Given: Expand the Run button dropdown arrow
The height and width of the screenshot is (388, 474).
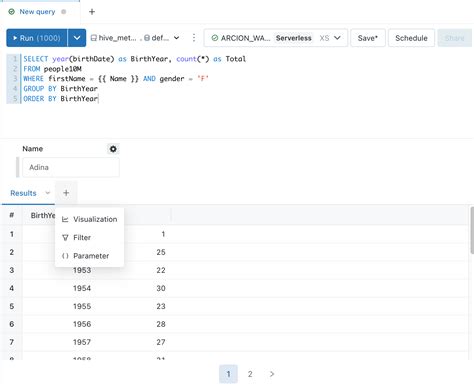Looking at the screenshot, I should pos(77,38).
